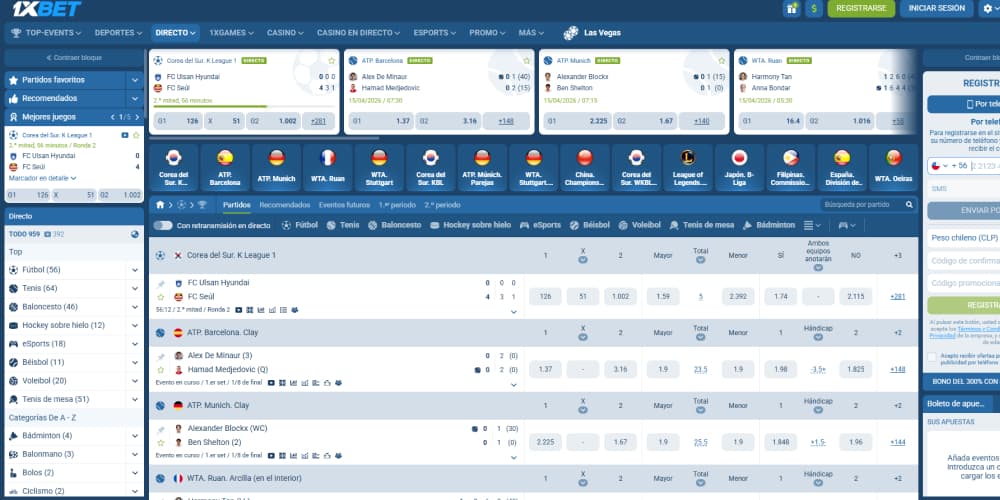Screen dimensions: 1000x500
Task: Pin the FC Ulsan Hyundai match
Action: (161, 283)
